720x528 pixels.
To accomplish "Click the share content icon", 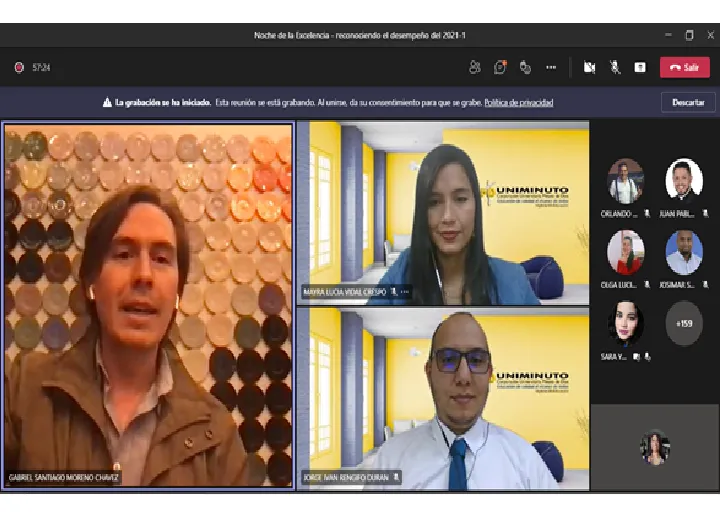I will [640, 67].
